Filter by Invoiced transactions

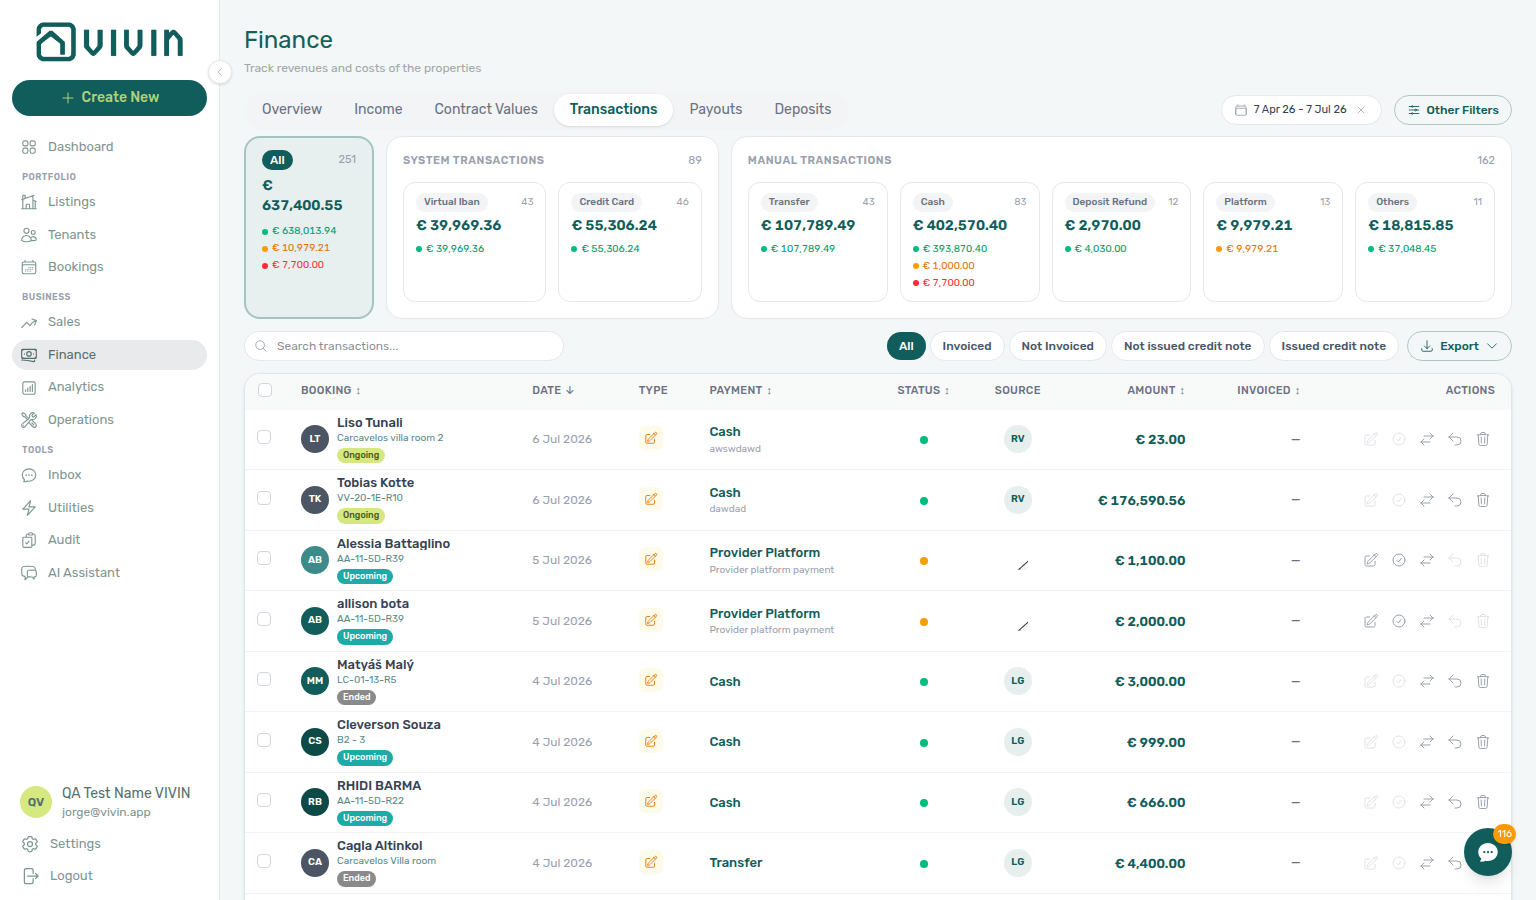tap(967, 346)
